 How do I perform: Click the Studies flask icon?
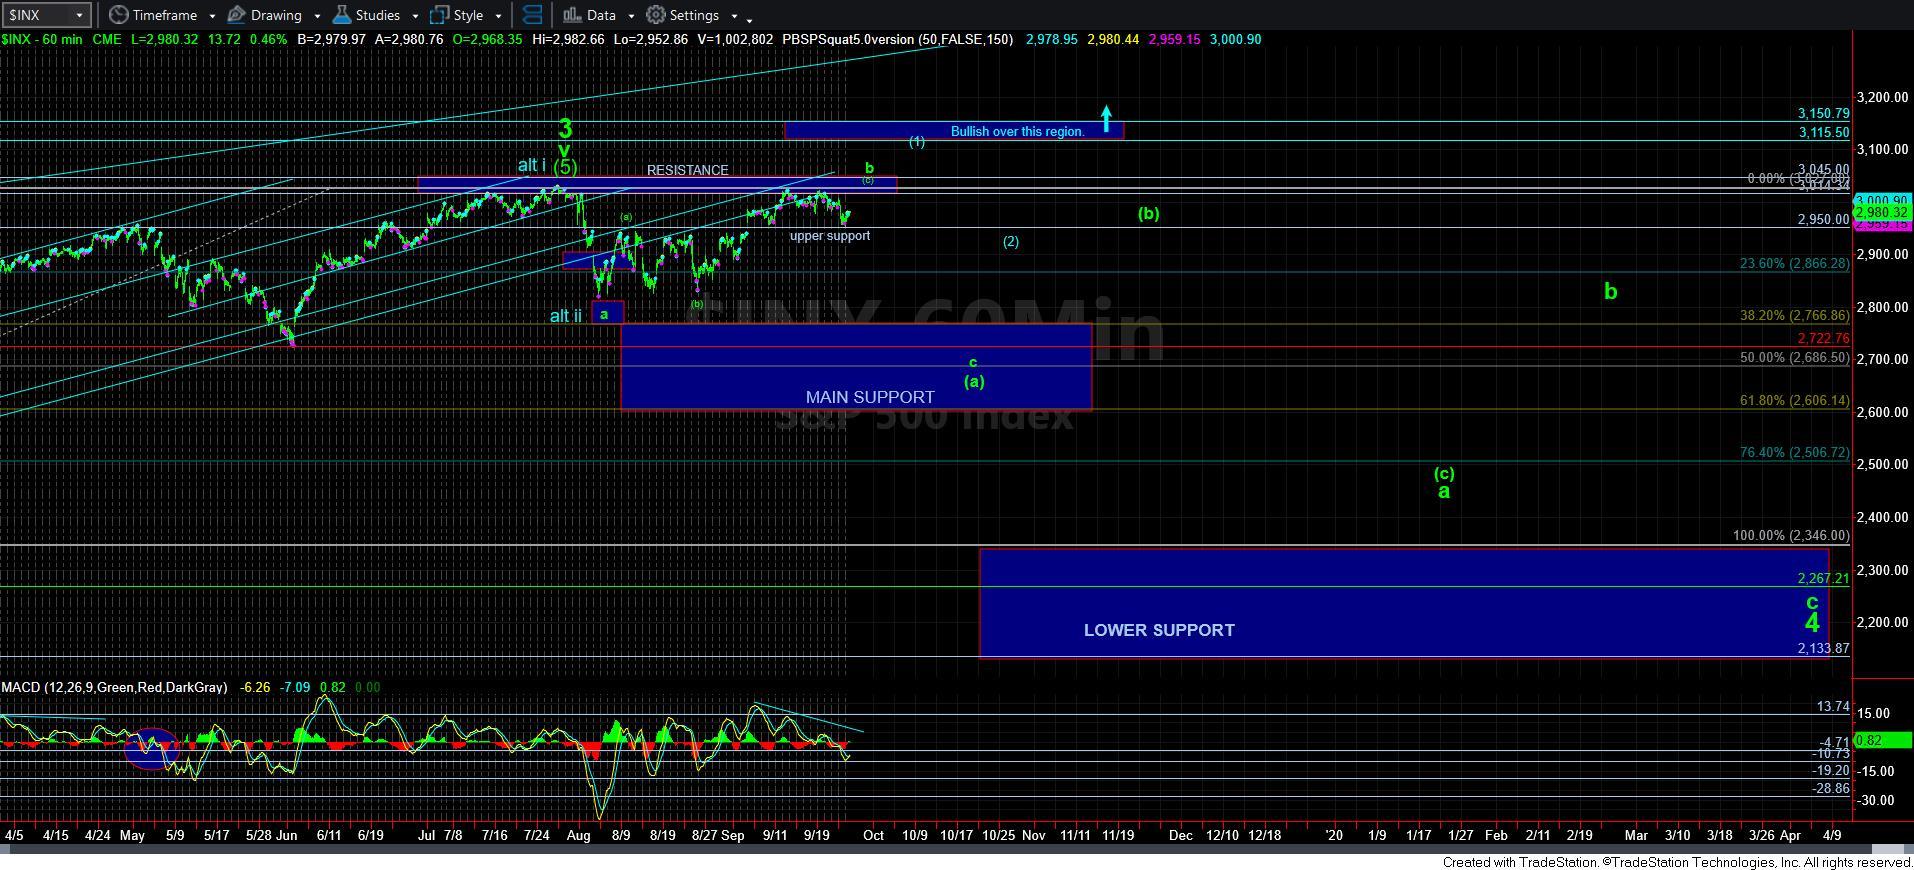tap(341, 15)
